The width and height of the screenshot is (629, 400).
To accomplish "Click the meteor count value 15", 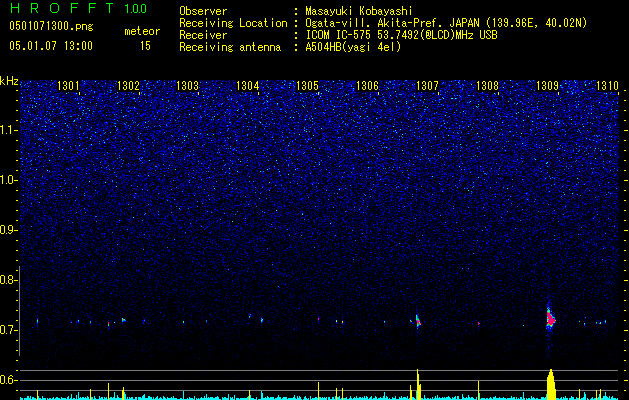I will pyautogui.click(x=145, y=46).
